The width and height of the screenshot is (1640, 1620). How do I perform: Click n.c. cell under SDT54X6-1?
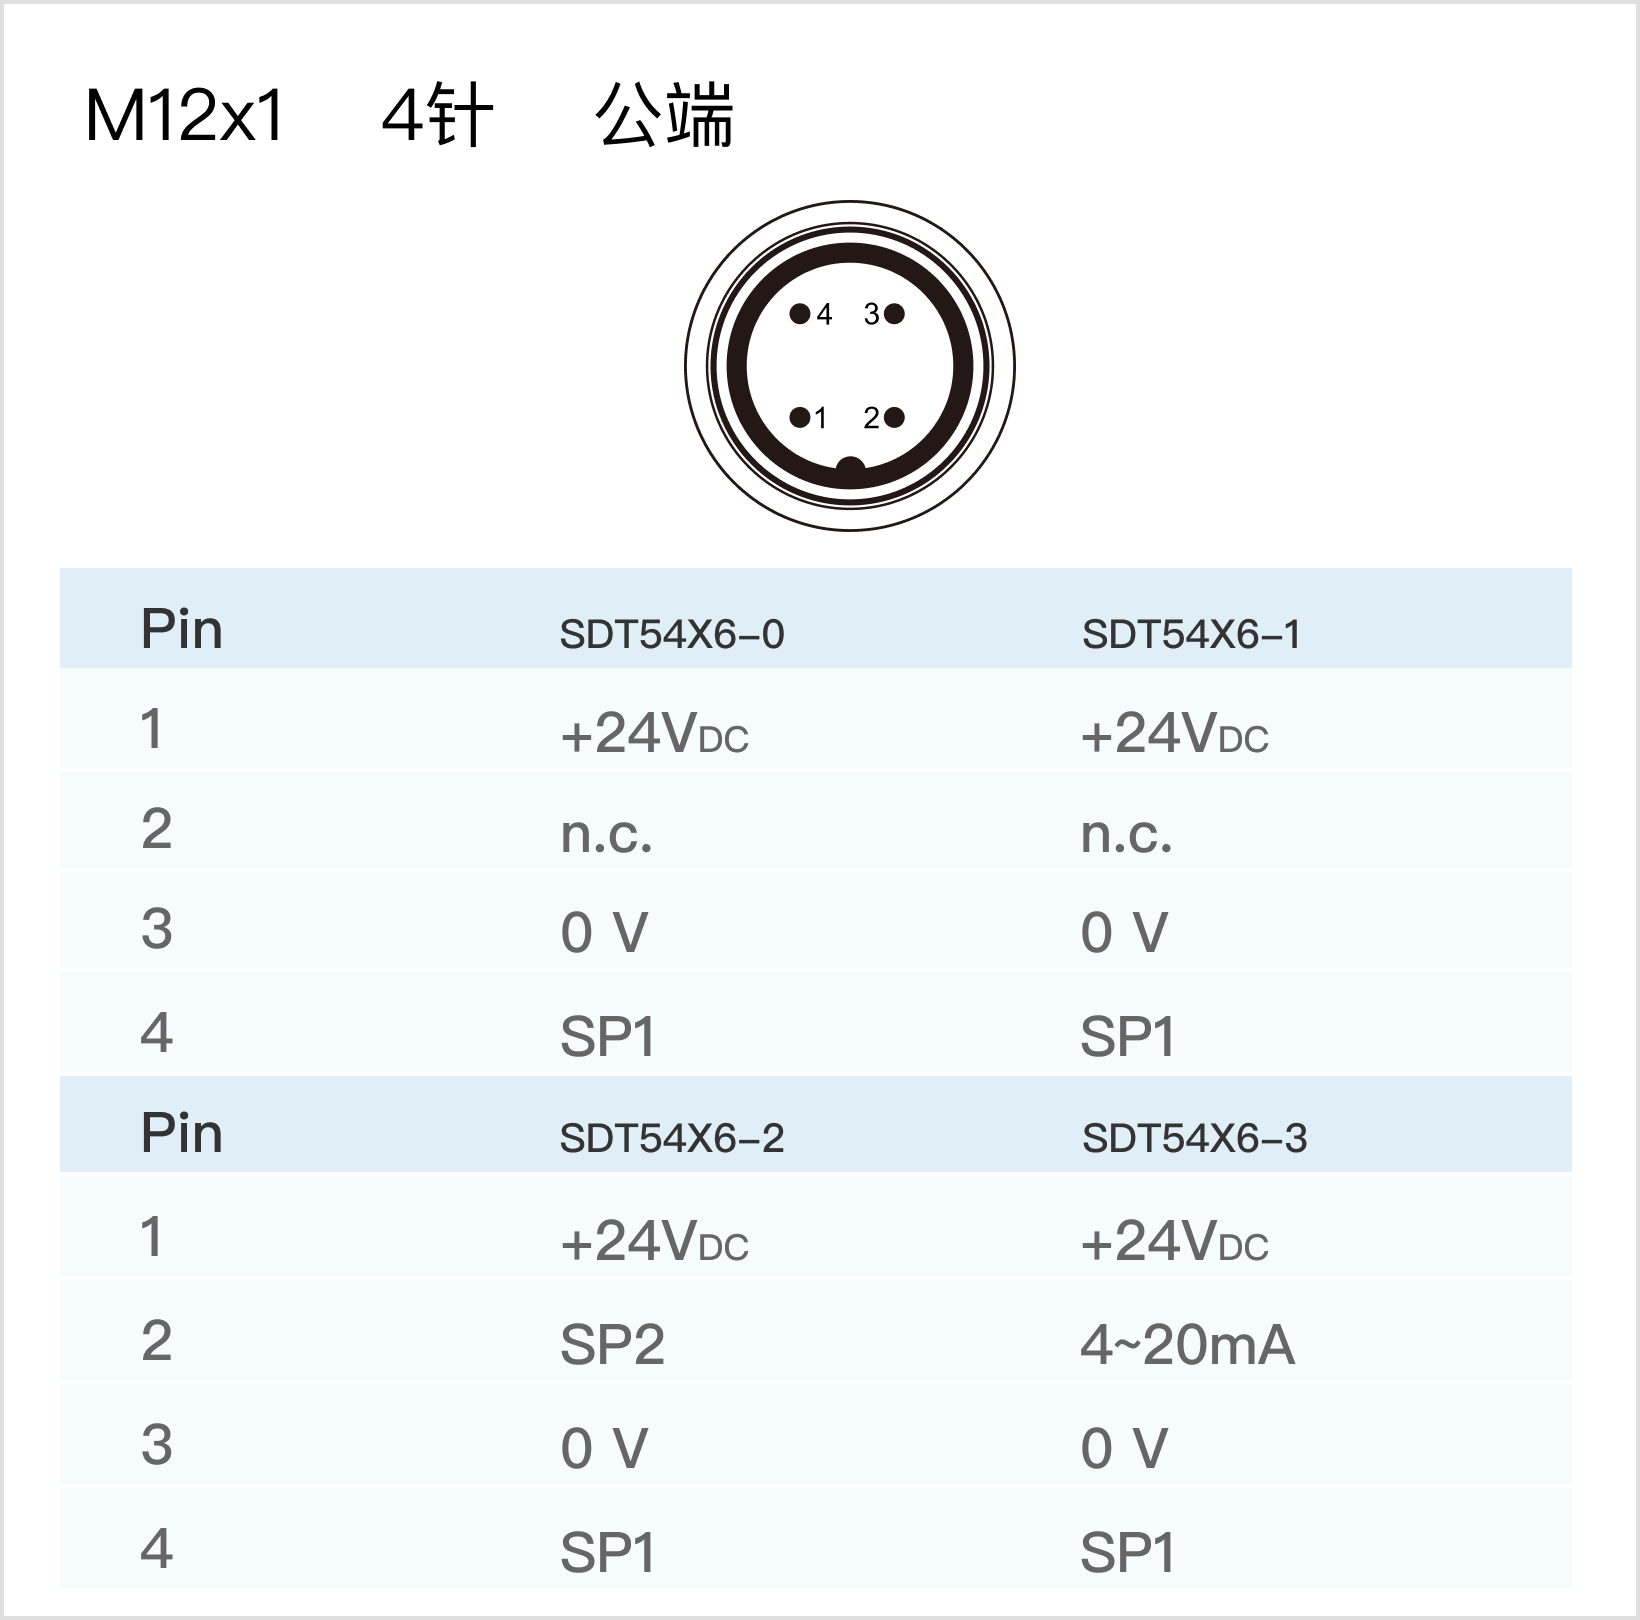1126,833
